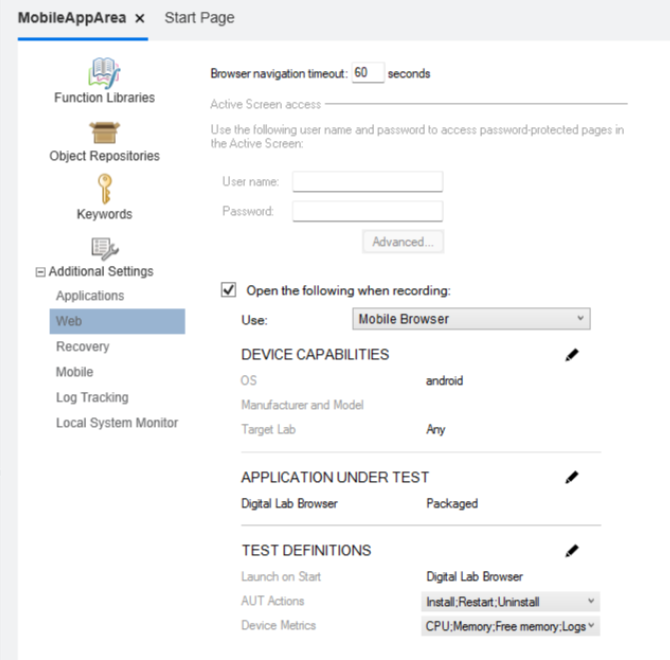This screenshot has height=660, width=670.
Task: Edit Application Under Test pencil icon
Action: click(572, 478)
